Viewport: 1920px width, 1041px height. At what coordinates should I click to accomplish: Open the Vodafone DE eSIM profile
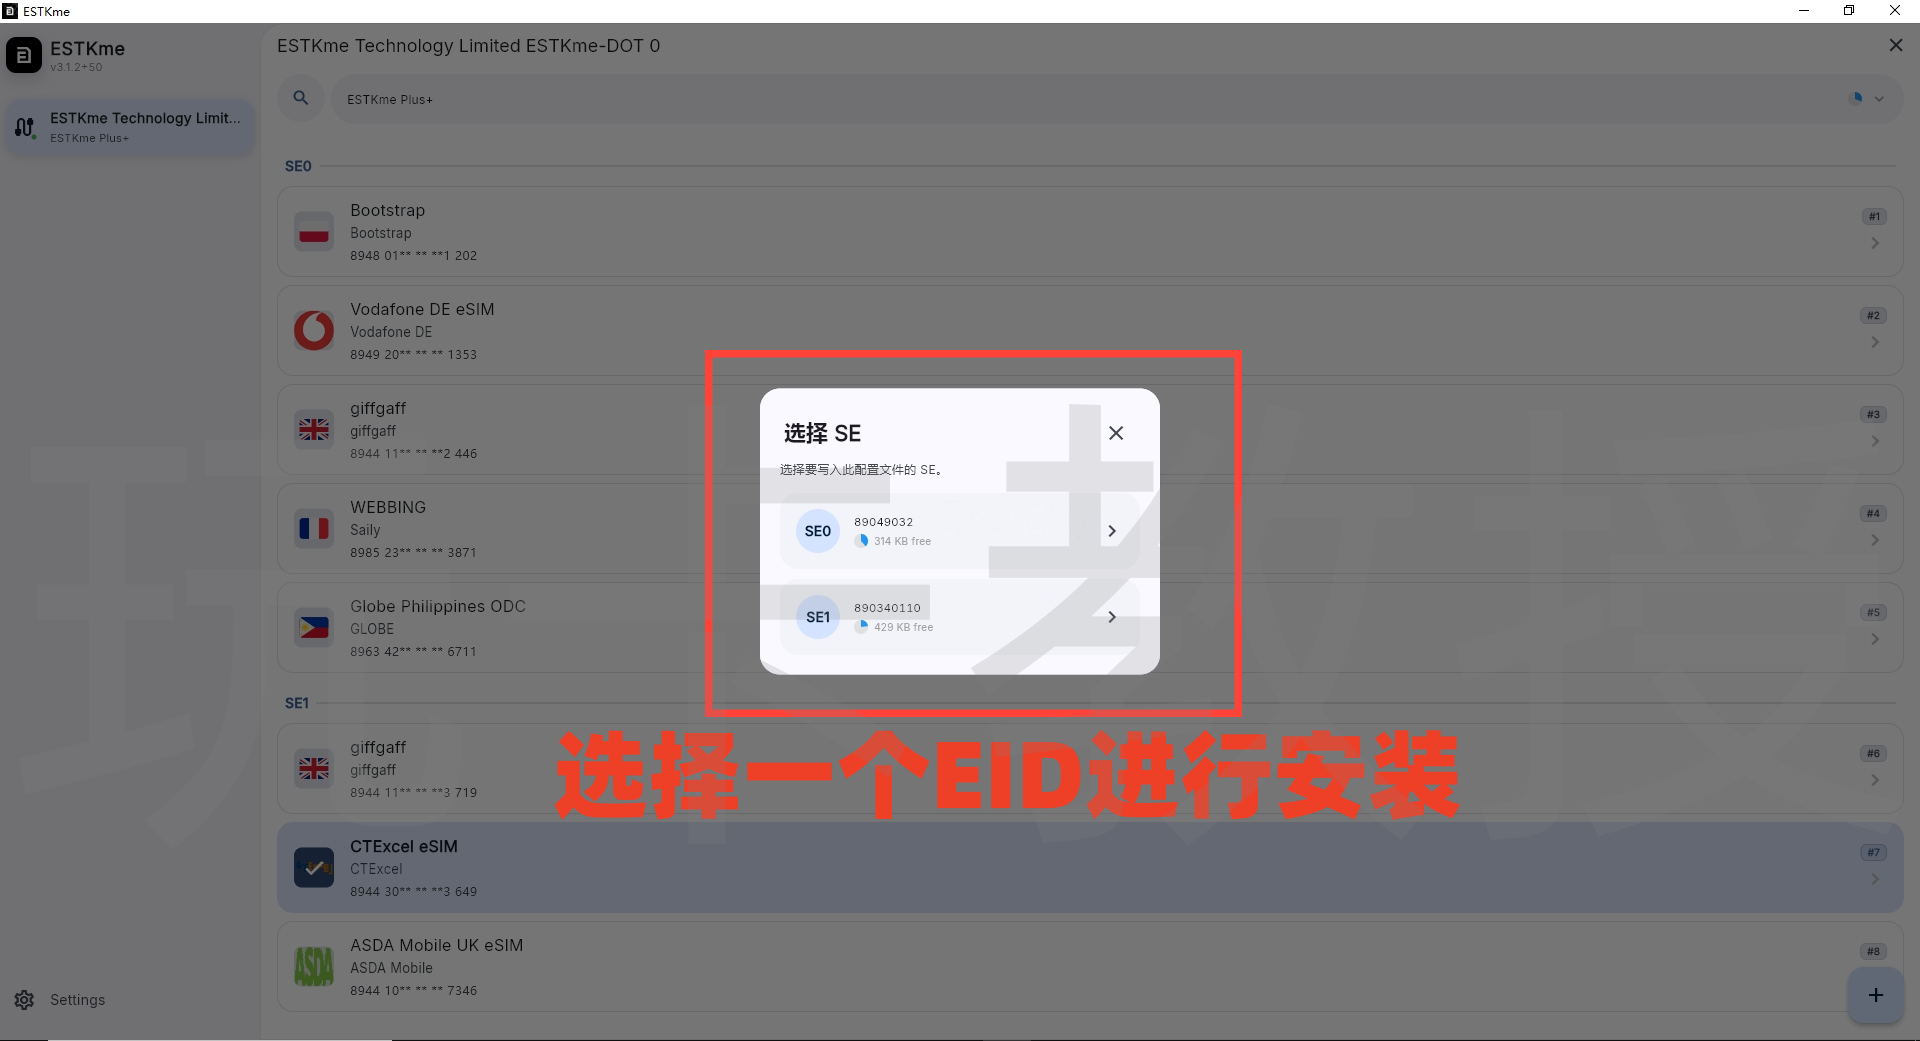1090,330
